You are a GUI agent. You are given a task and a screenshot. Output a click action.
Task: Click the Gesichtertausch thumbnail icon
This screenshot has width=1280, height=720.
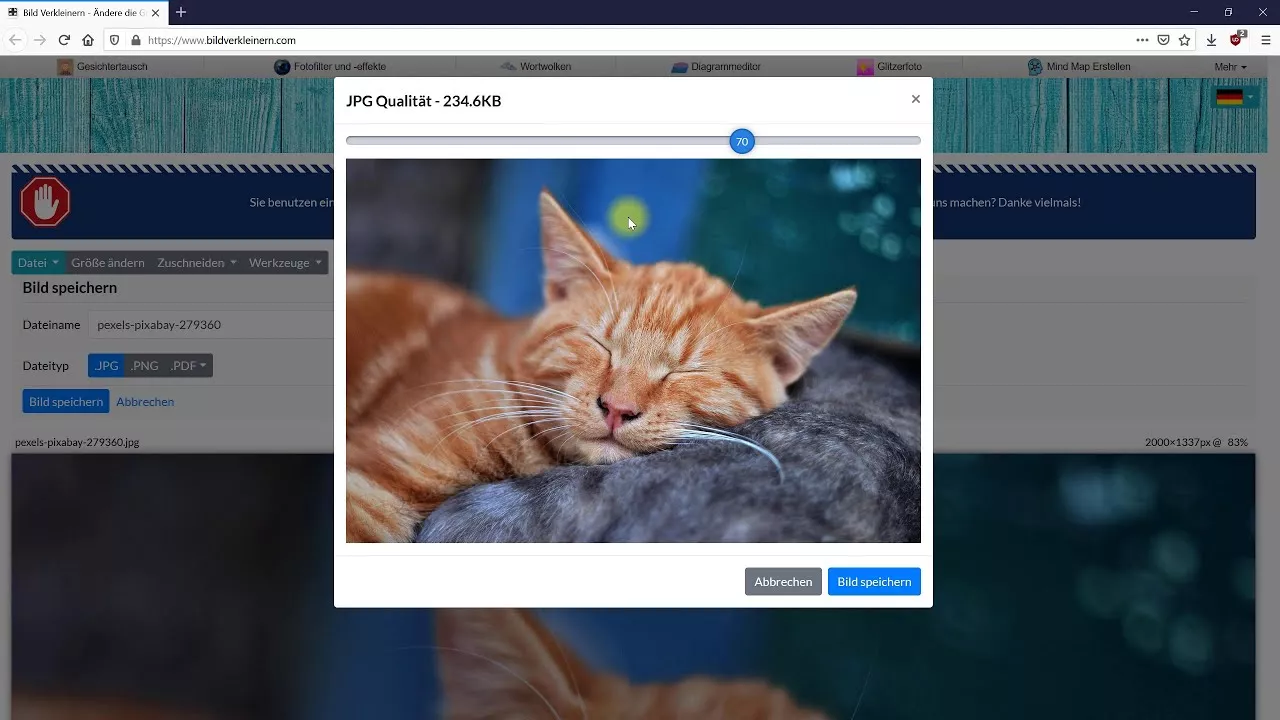point(65,67)
